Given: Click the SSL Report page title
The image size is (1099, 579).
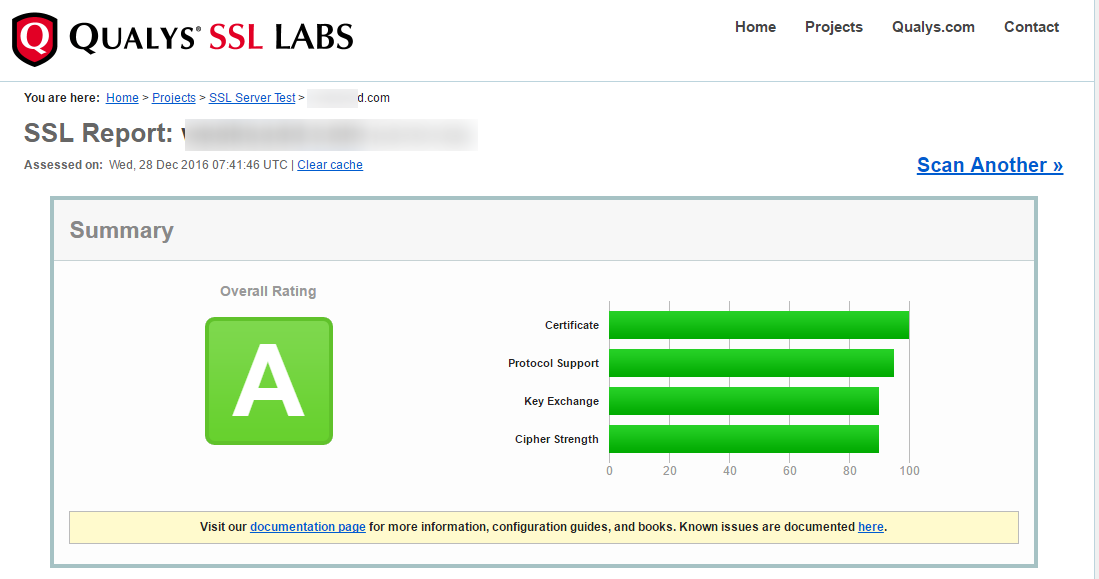Looking at the screenshot, I should click(x=100, y=134).
